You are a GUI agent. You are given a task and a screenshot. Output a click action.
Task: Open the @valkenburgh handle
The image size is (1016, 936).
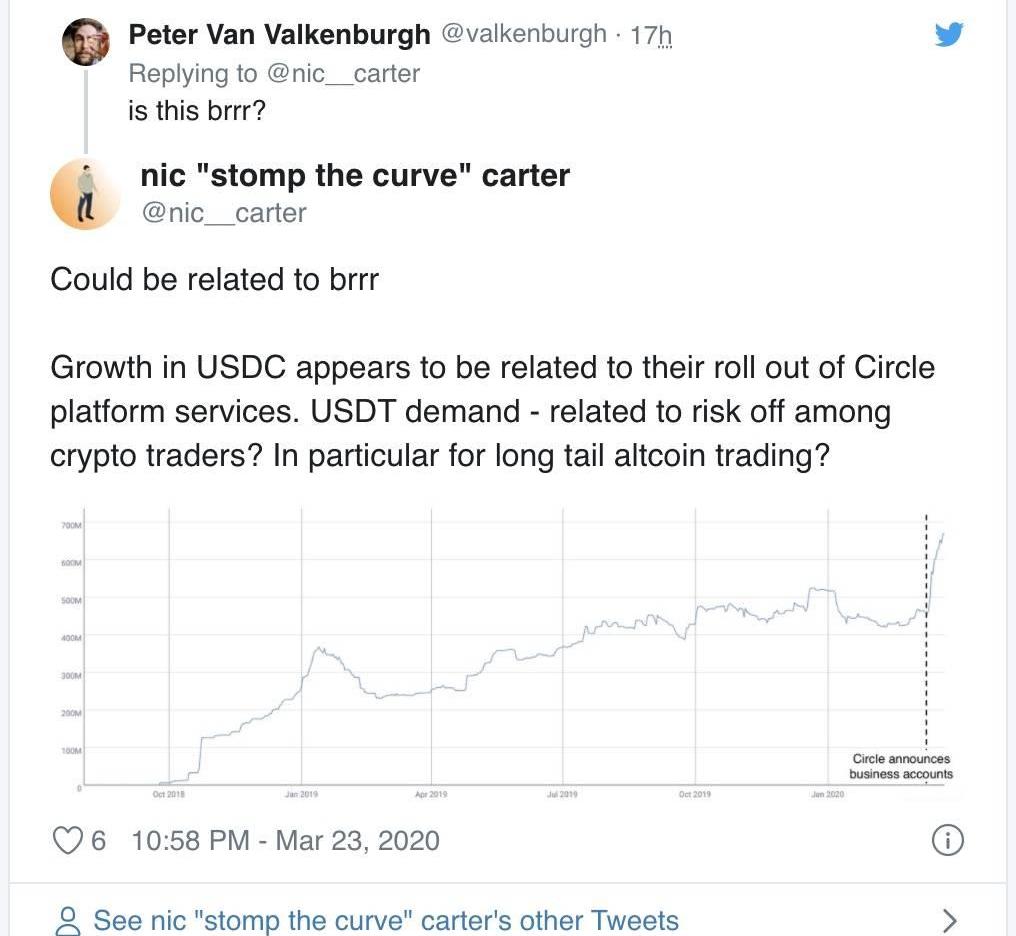click(x=523, y=35)
